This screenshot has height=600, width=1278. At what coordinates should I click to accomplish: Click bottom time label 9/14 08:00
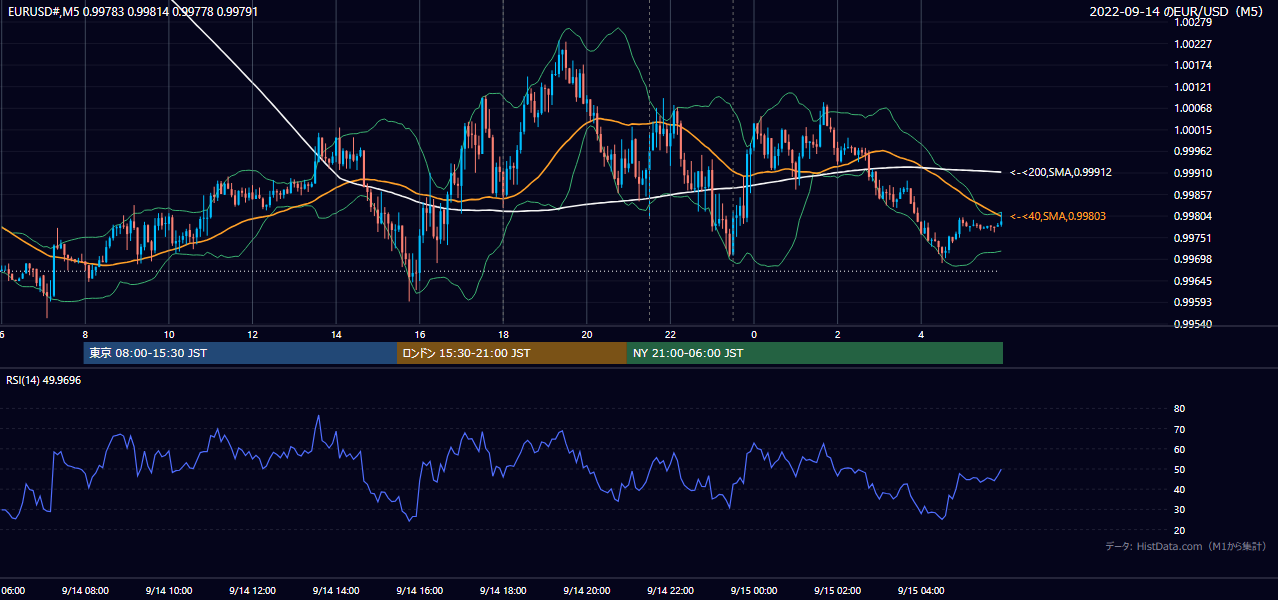point(85,590)
